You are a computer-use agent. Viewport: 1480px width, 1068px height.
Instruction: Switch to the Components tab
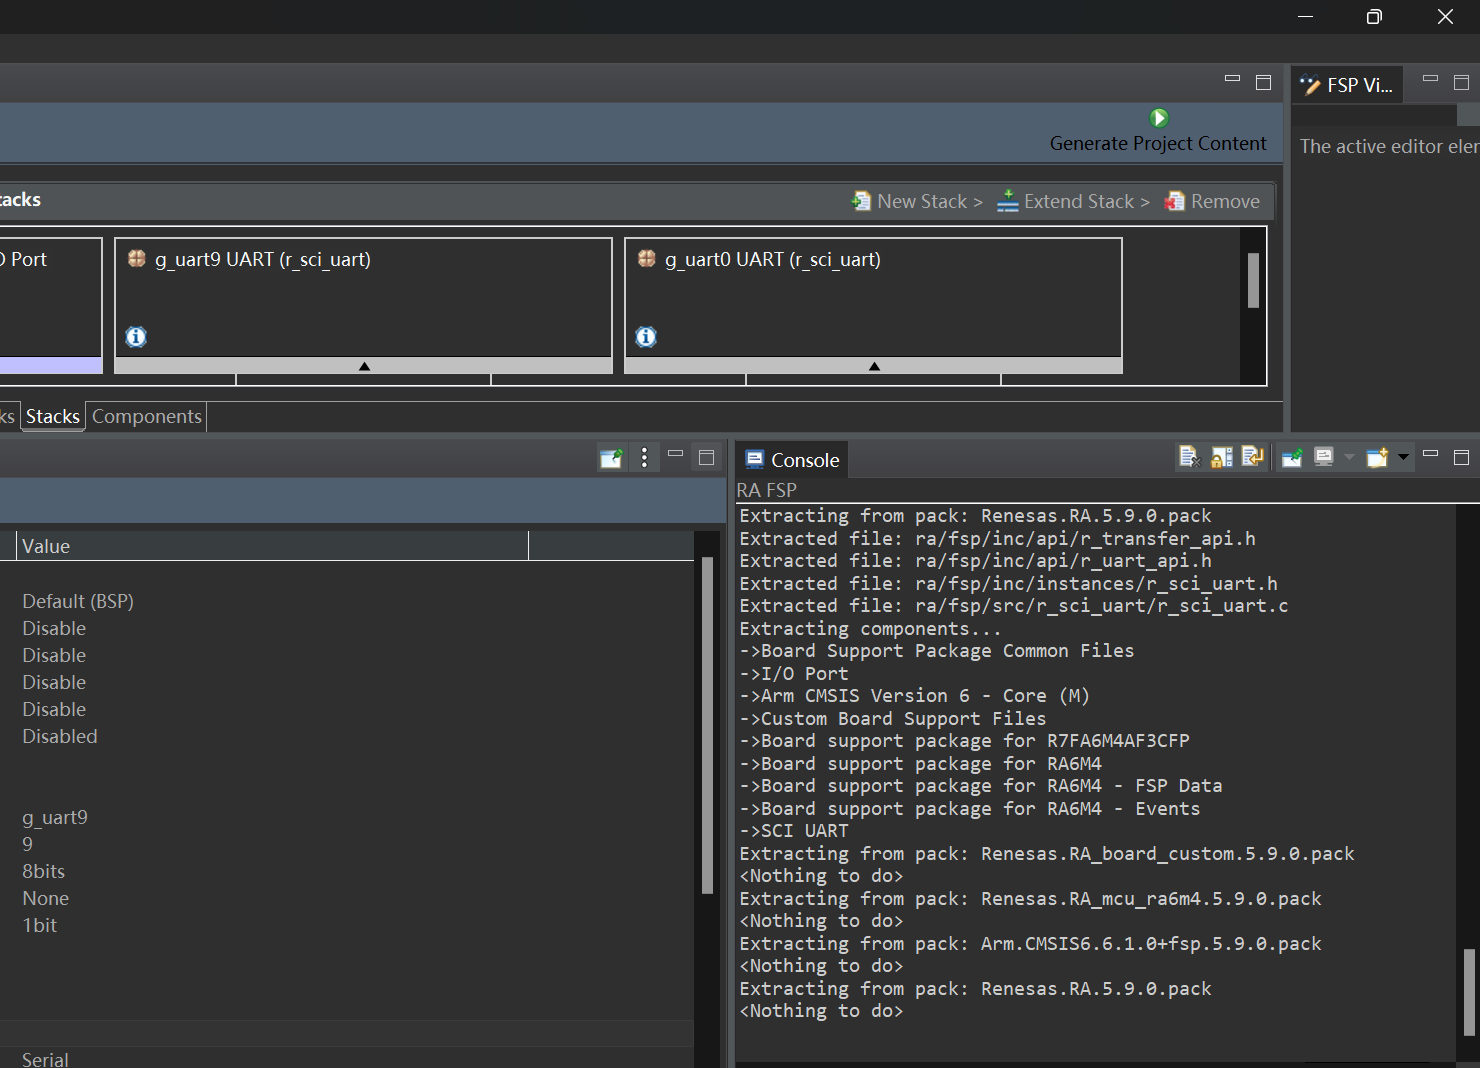[147, 416]
